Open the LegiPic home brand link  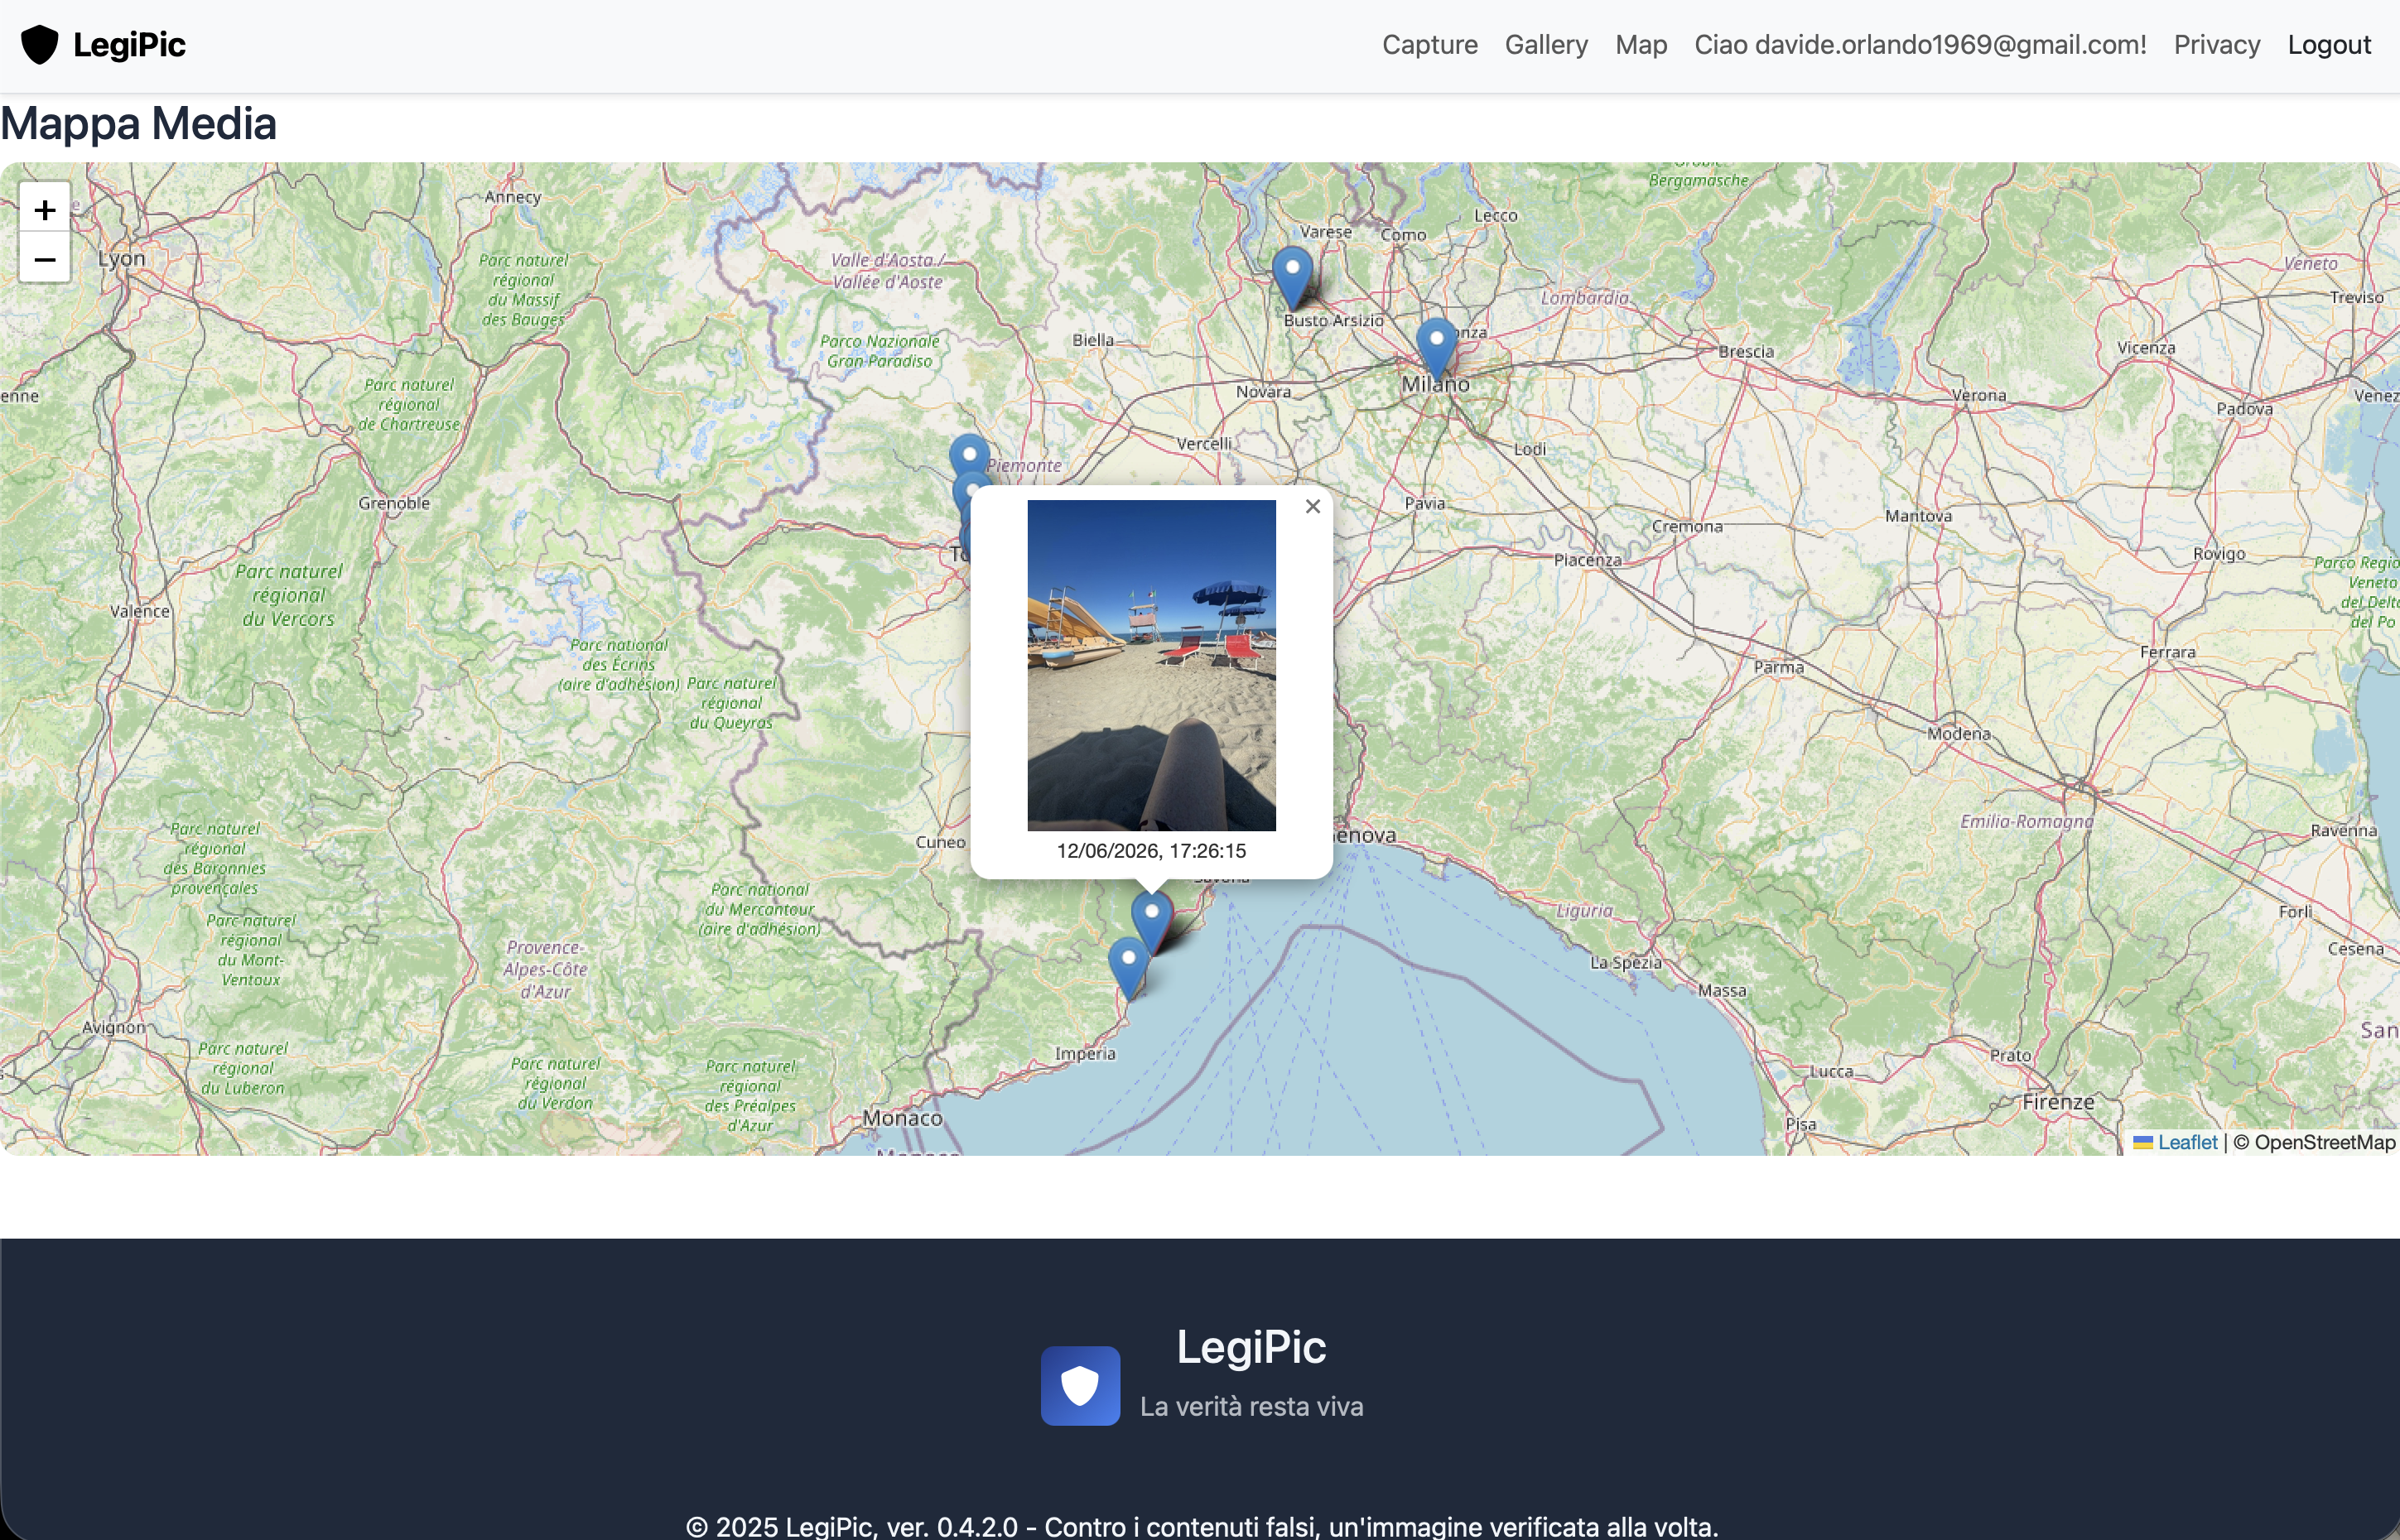coord(104,45)
